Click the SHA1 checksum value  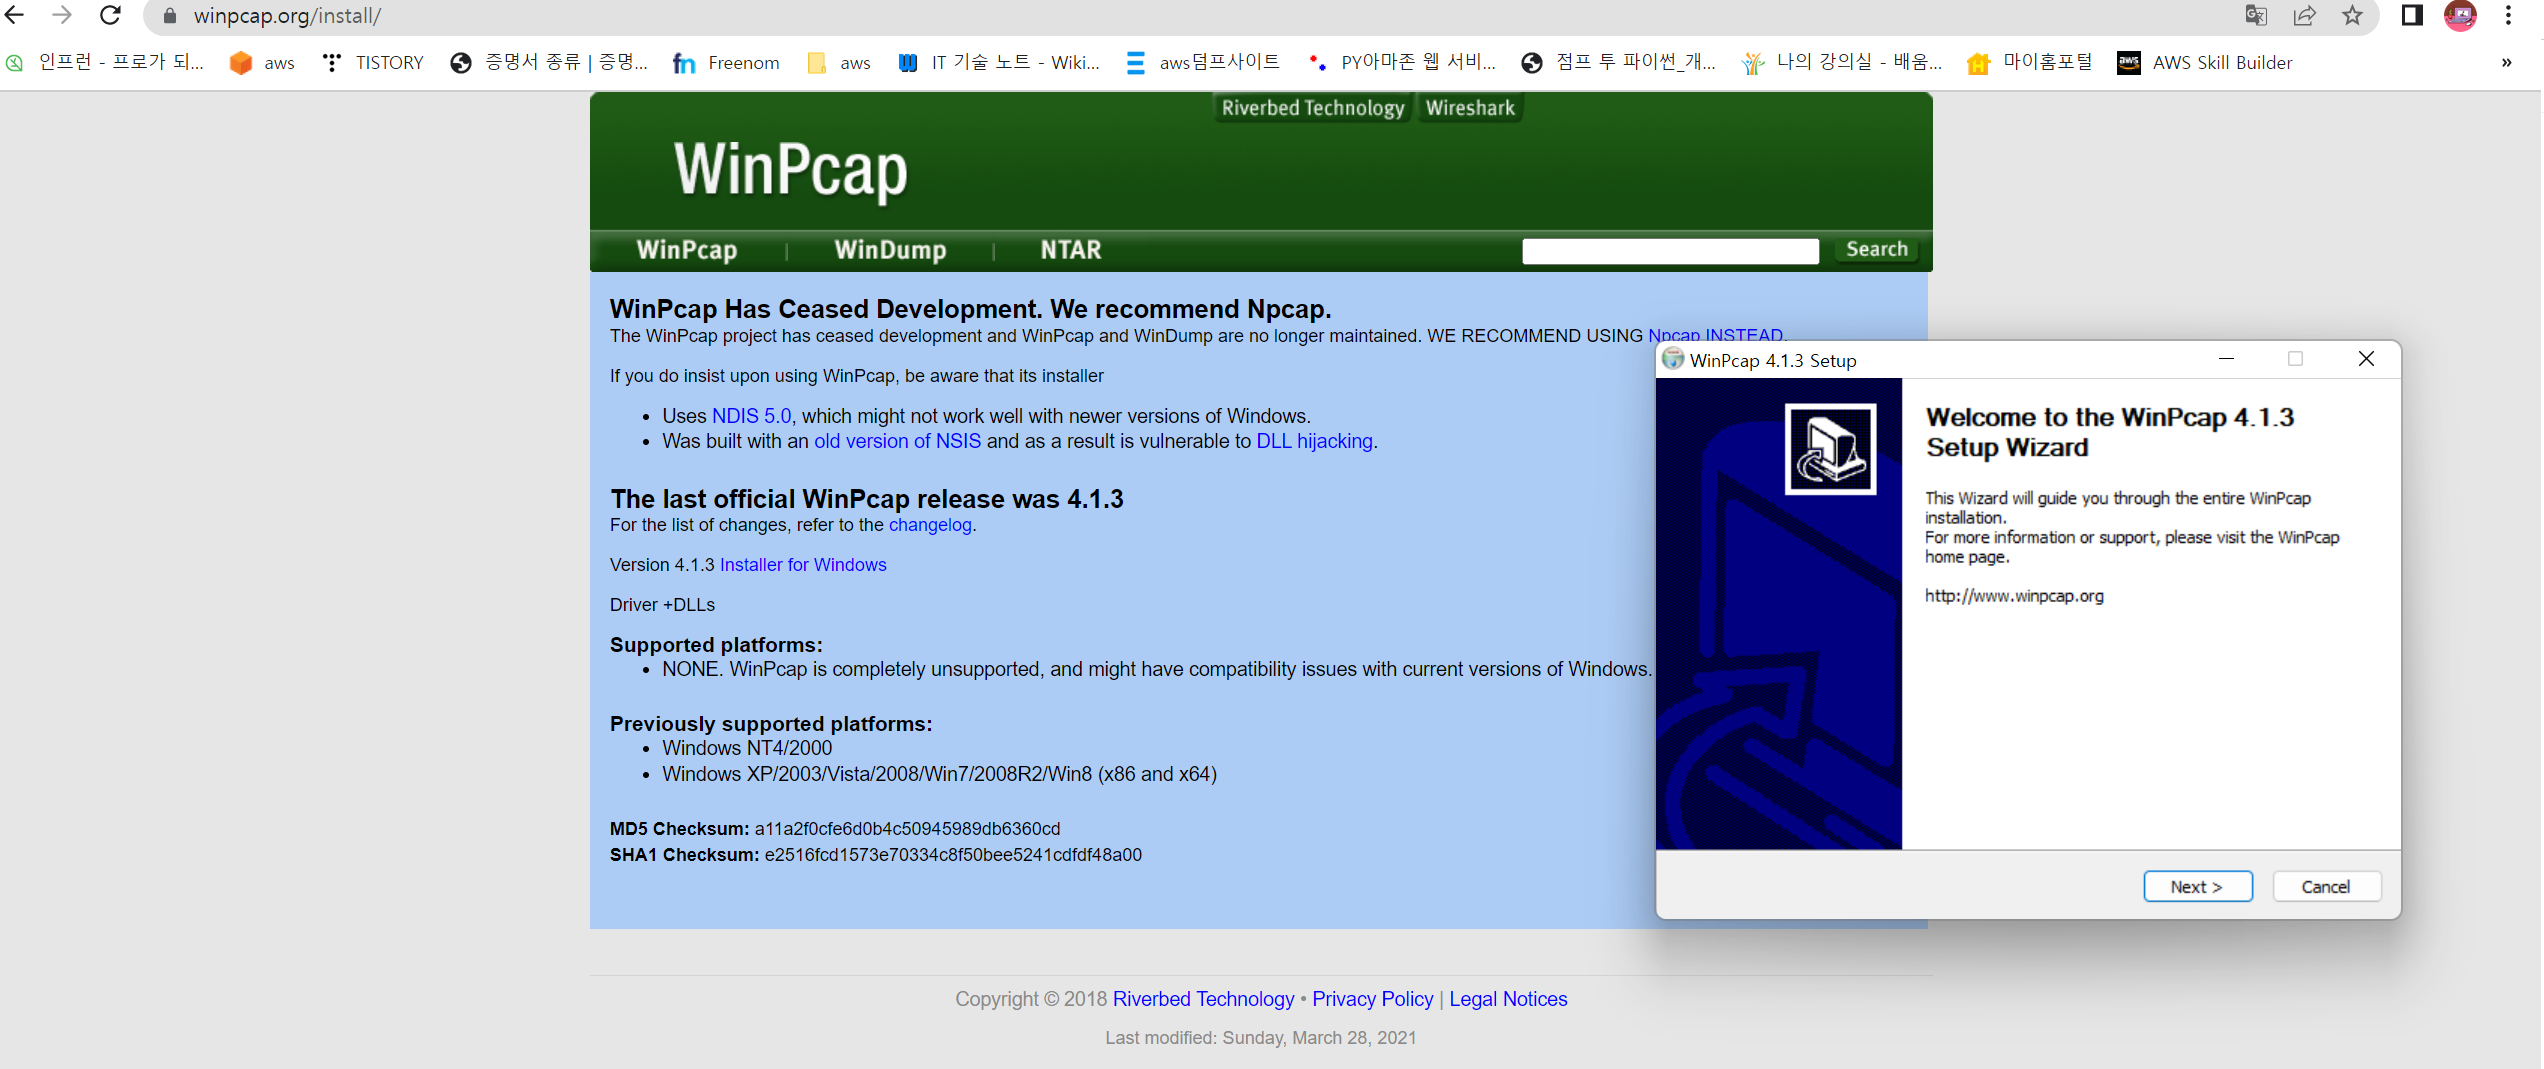pos(953,855)
